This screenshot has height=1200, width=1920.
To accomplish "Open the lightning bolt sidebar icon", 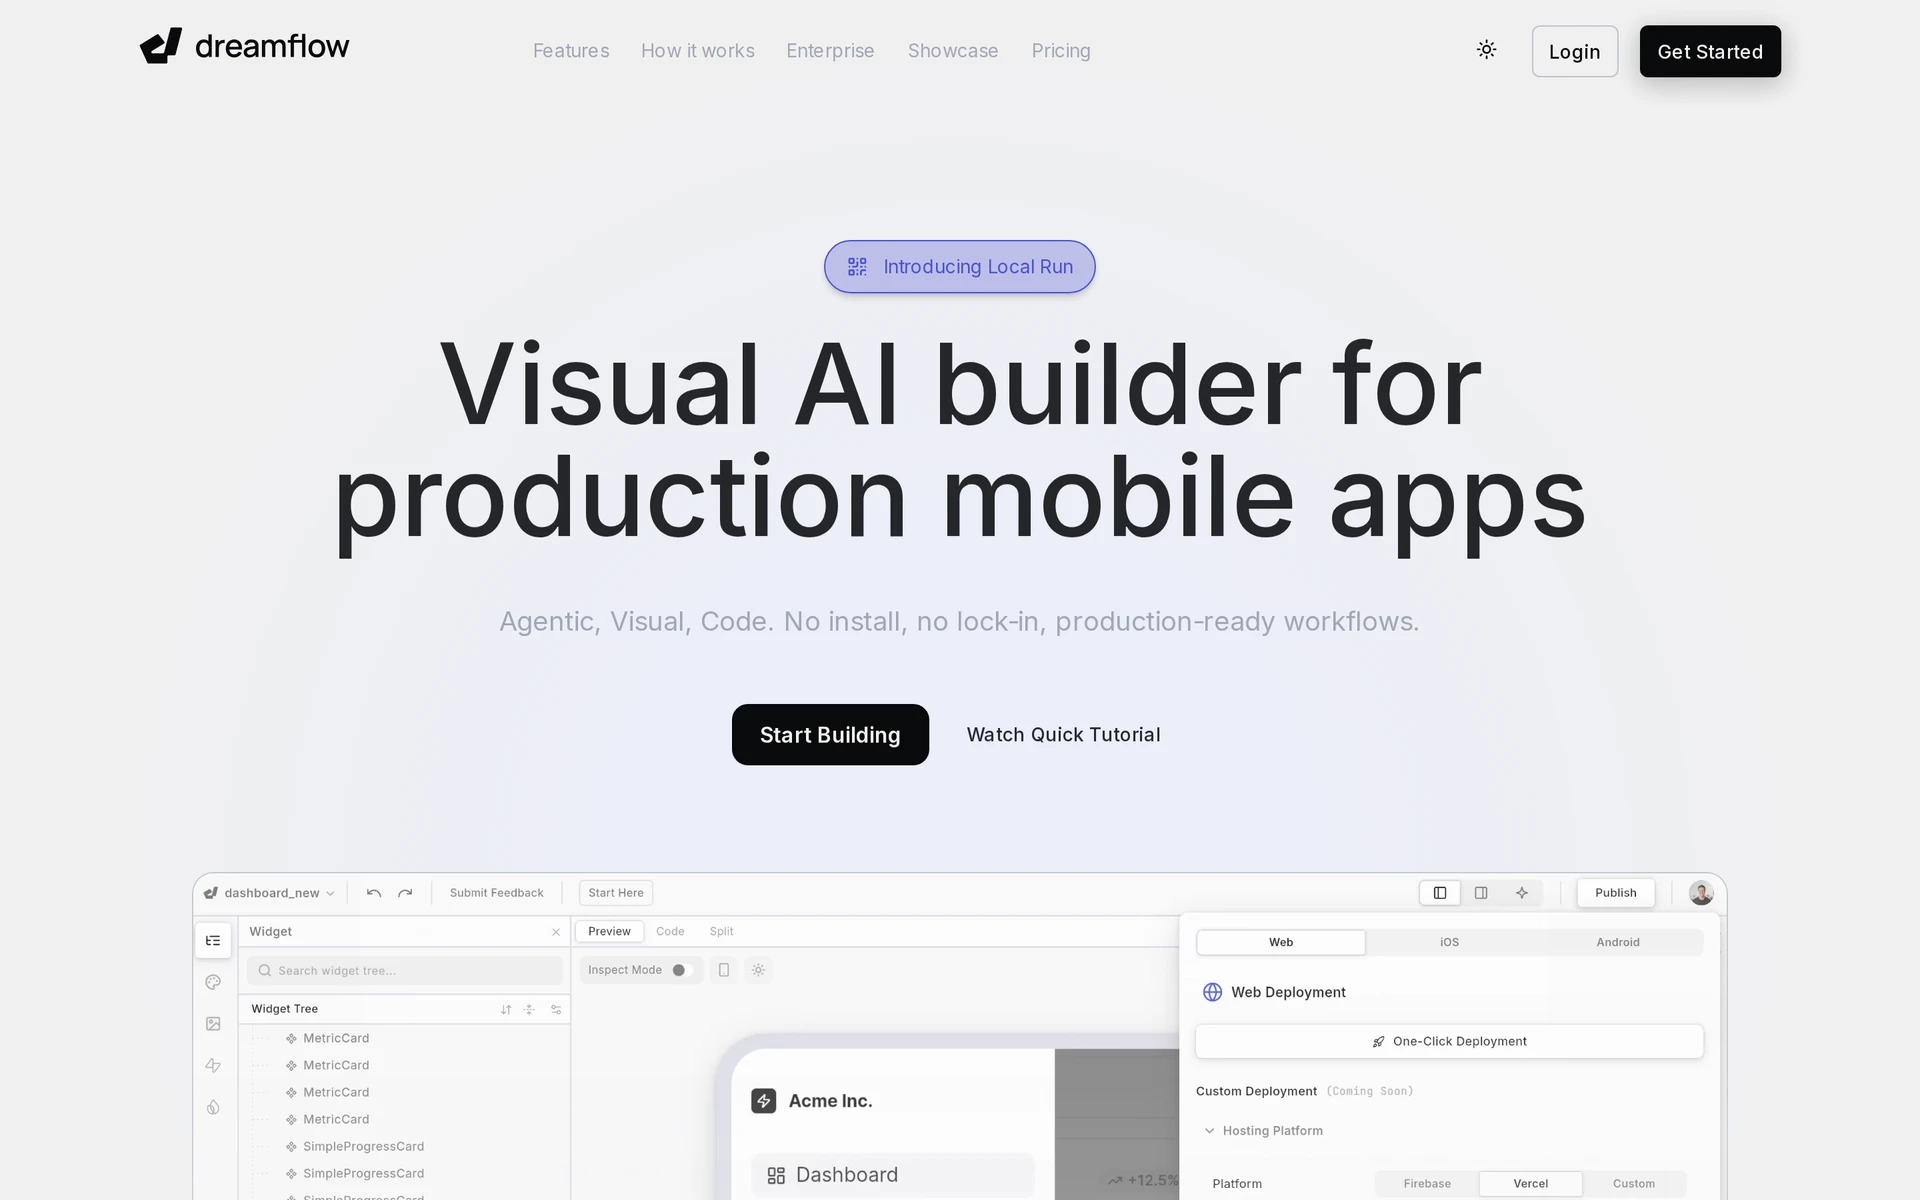I will (213, 1066).
